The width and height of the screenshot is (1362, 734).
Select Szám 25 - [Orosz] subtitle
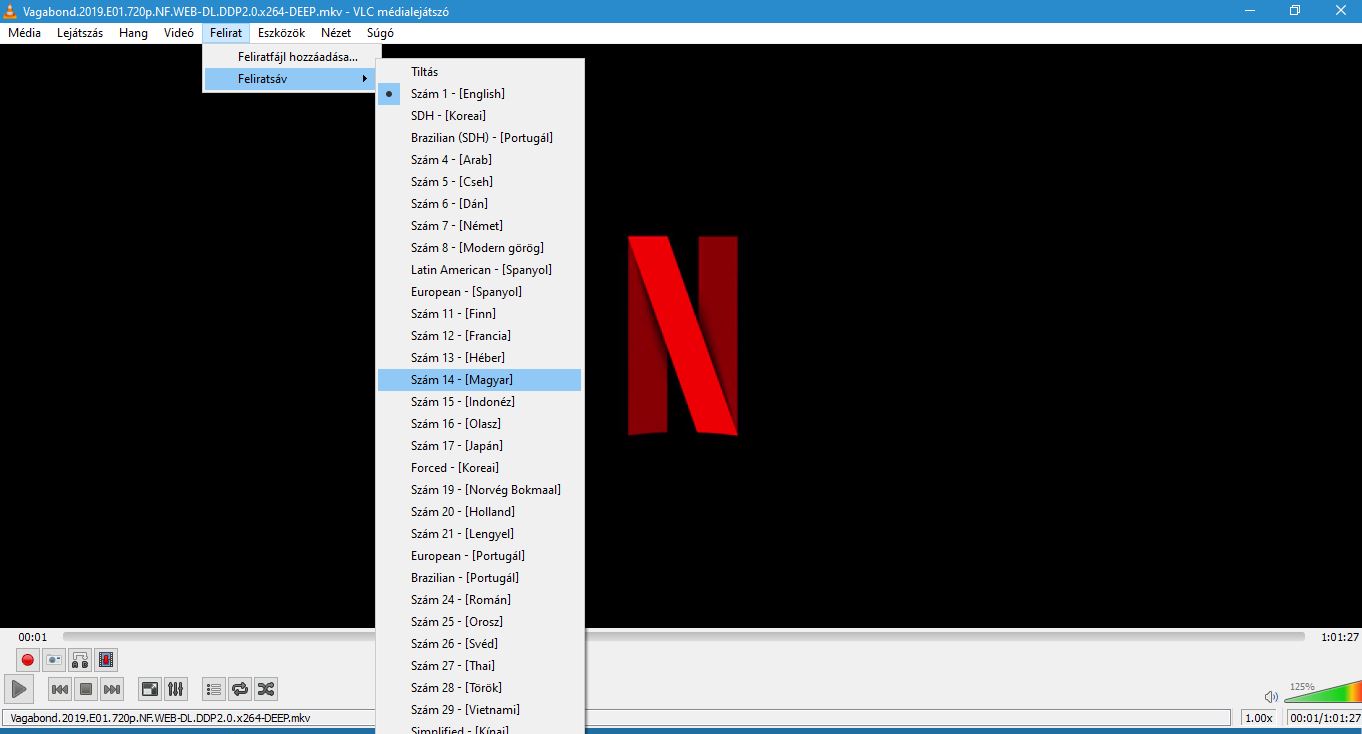point(480,622)
